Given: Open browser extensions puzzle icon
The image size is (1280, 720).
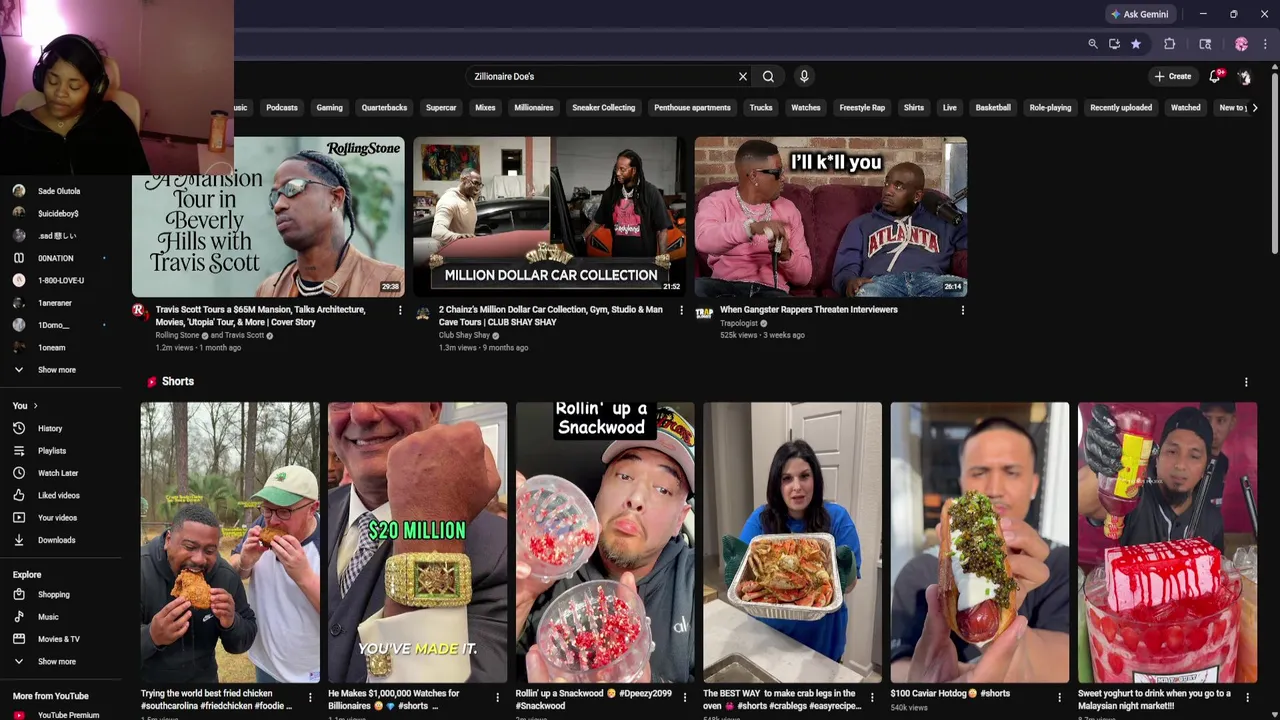Looking at the screenshot, I should point(1169,44).
